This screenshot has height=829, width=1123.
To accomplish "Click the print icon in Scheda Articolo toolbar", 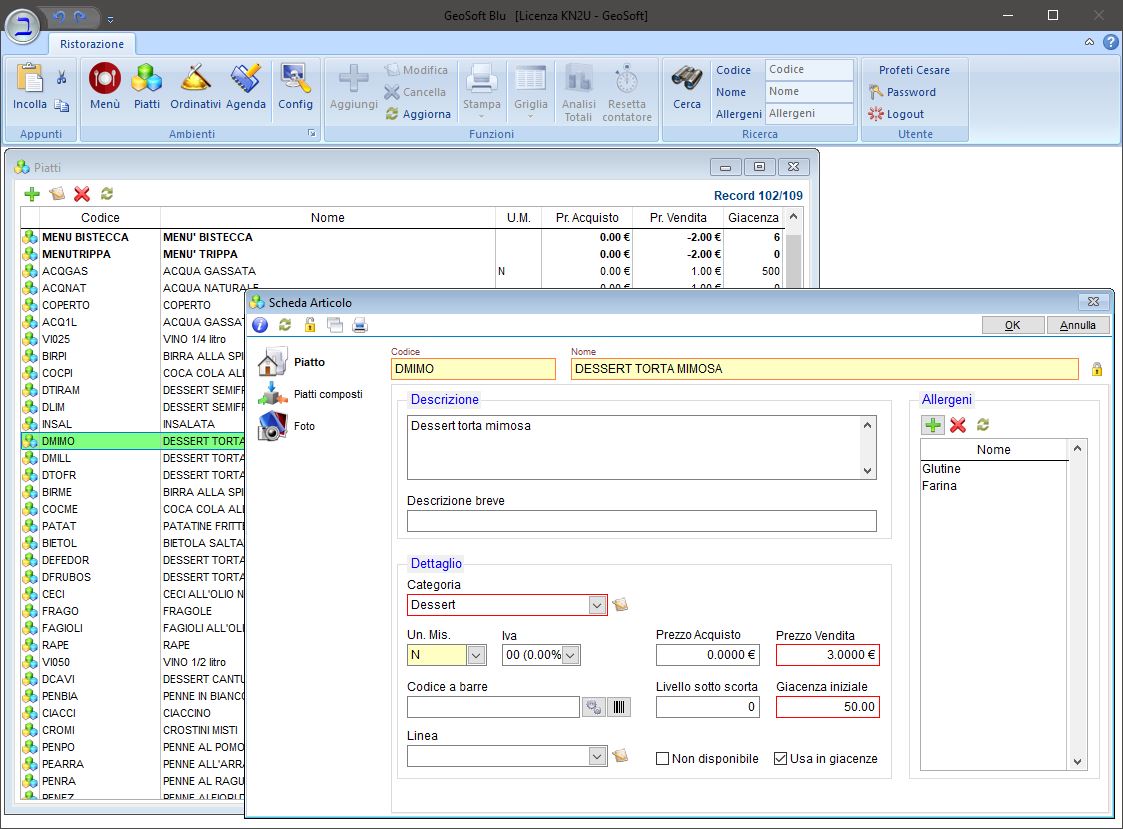I will pyautogui.click(x=360, y=325).
